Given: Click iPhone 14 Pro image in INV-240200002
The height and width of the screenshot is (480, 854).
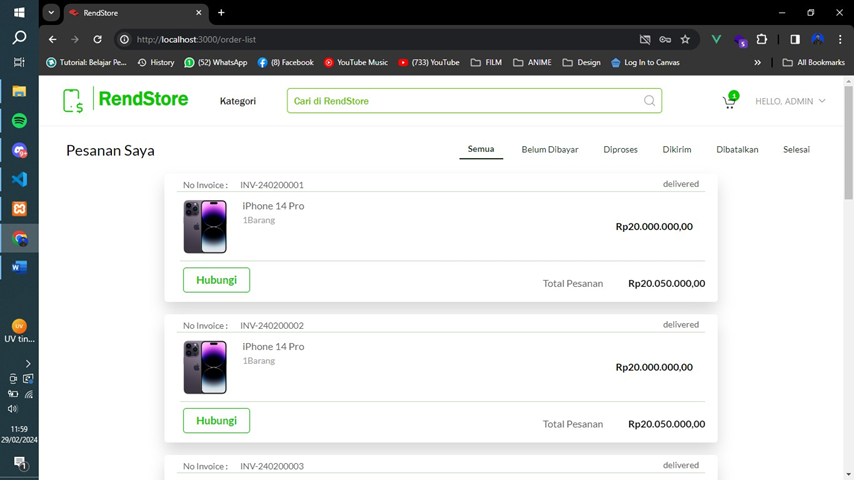Looking at the screenshot, I should pos(205,367).
